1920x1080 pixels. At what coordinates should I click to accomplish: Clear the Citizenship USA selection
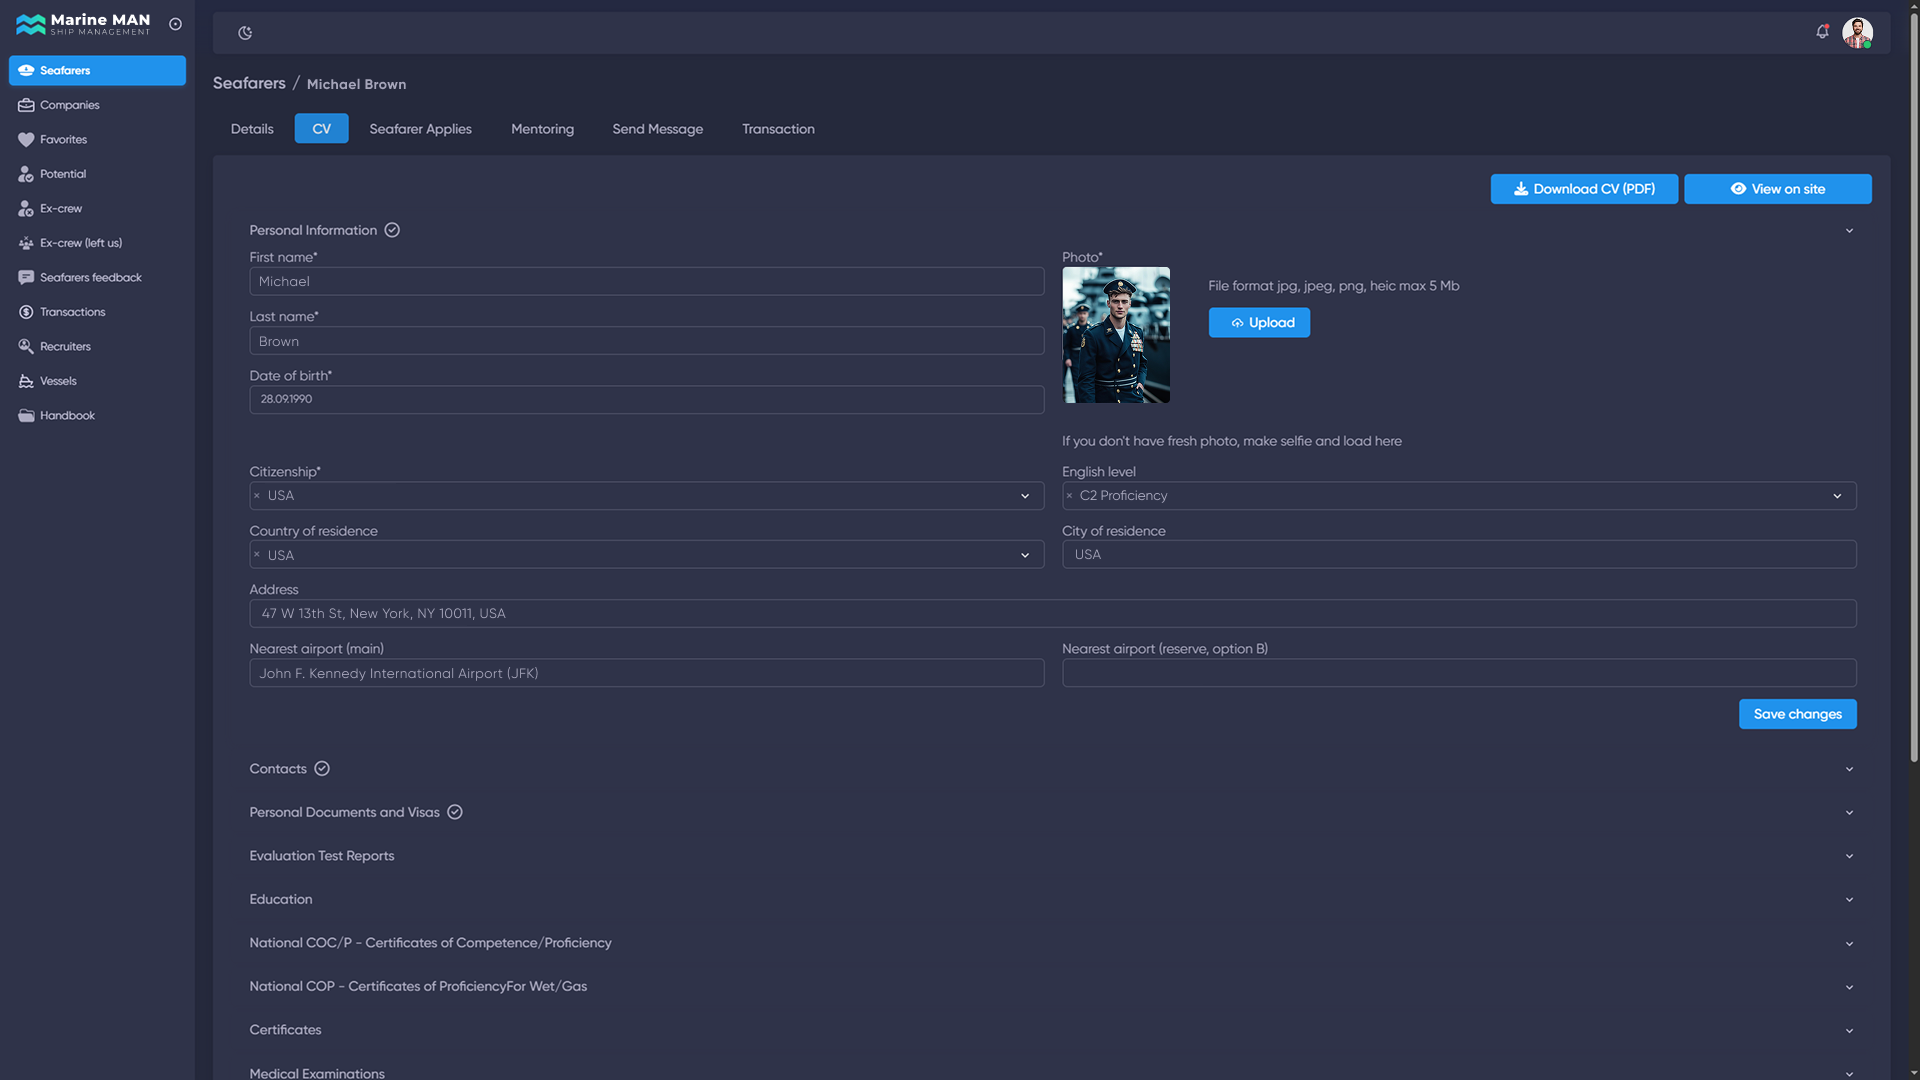pyautogui.click(x=257, y=496)
